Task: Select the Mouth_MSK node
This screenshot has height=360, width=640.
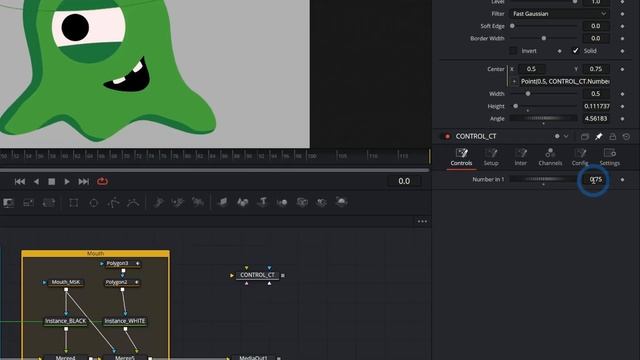Action: point(66,282)
